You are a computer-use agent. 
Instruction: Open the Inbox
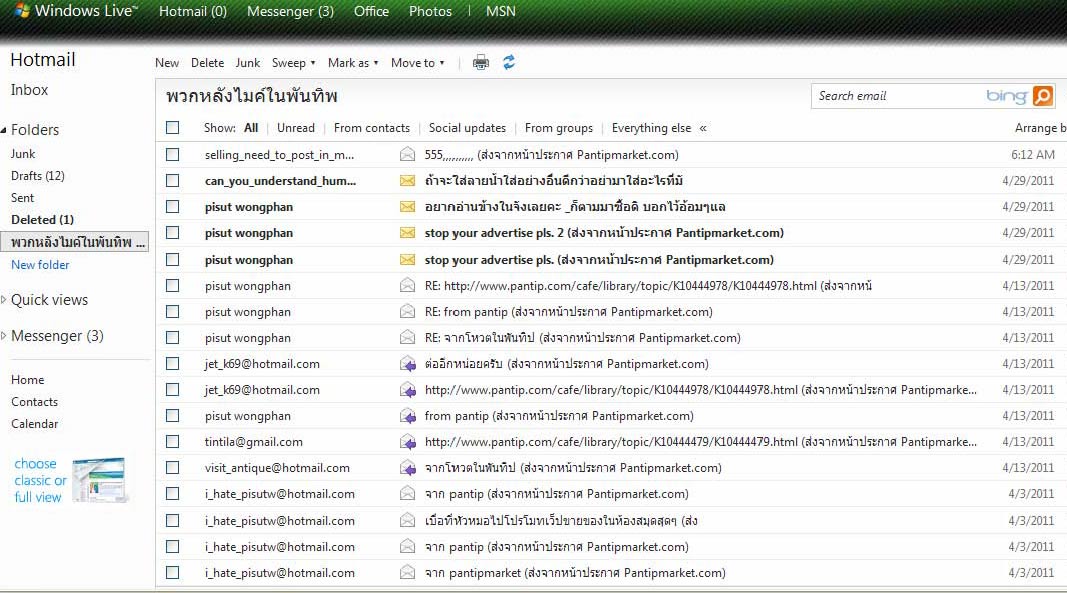pyautogui.click(x=29, y=90)
